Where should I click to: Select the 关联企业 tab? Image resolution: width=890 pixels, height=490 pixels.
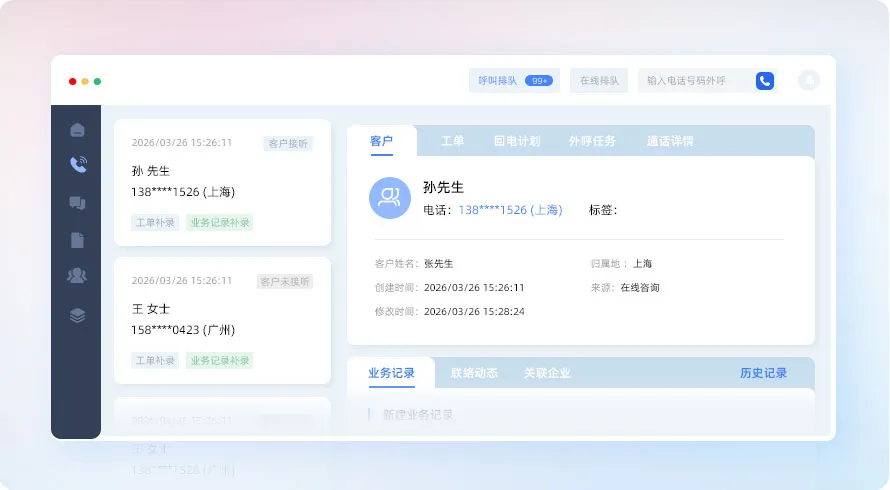tap(547, 373)
